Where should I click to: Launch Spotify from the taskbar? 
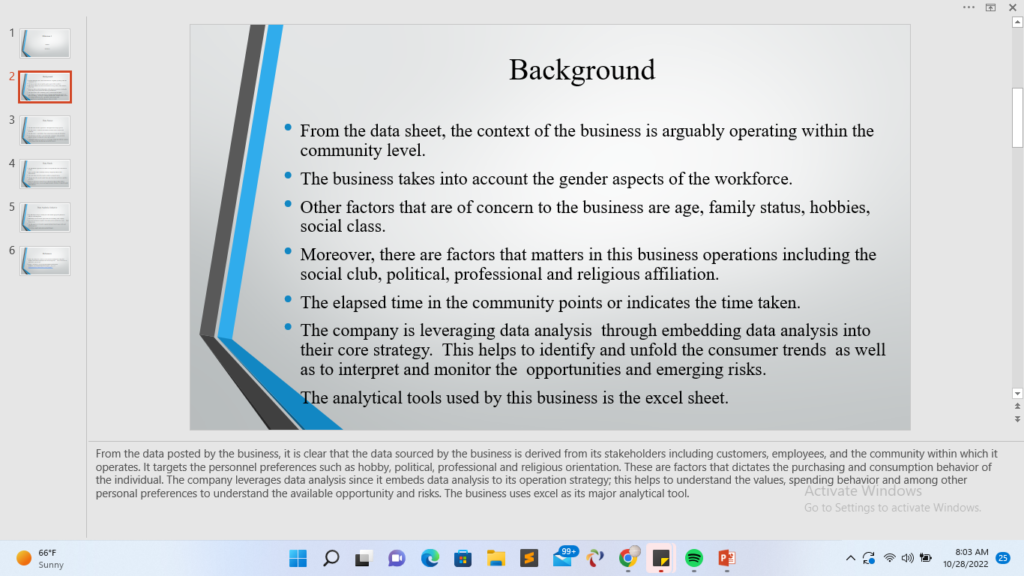coord(694,558)
